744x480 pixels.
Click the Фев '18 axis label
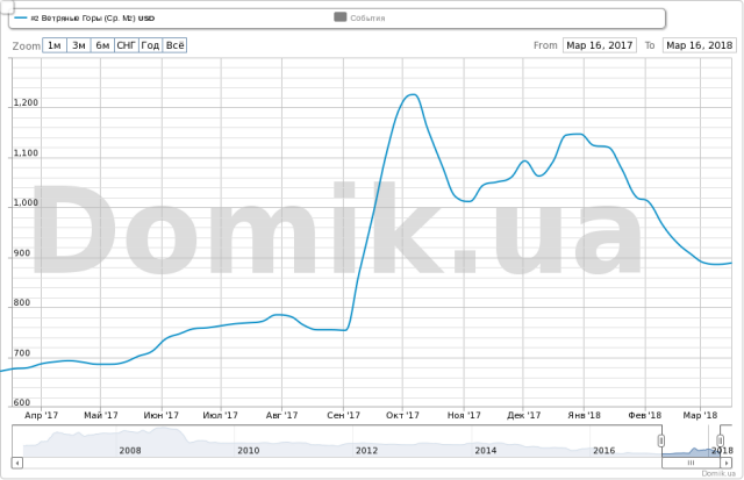pyautogui.click(x=645, y=415)
